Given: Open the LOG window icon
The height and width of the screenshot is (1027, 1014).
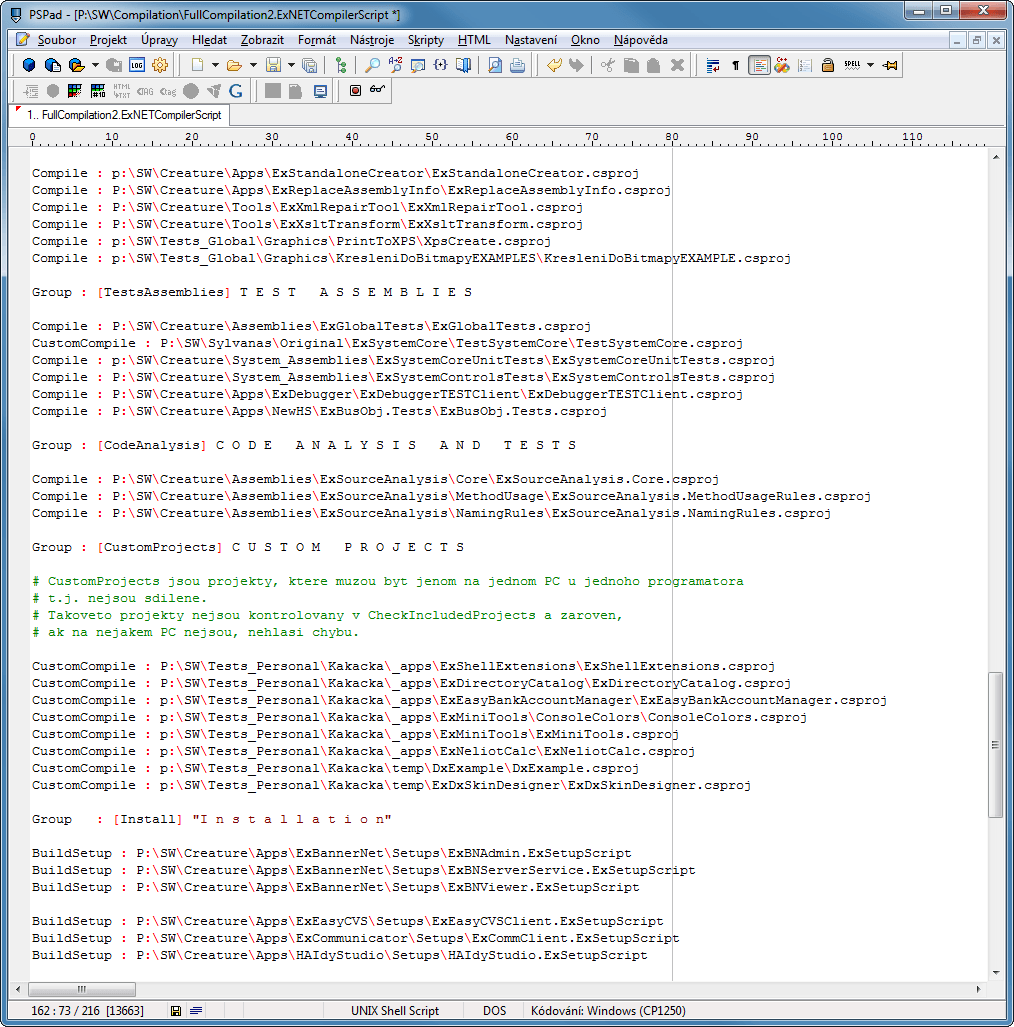Looking at the screenshot, I should pyautogui.click(x=137, y=65).
